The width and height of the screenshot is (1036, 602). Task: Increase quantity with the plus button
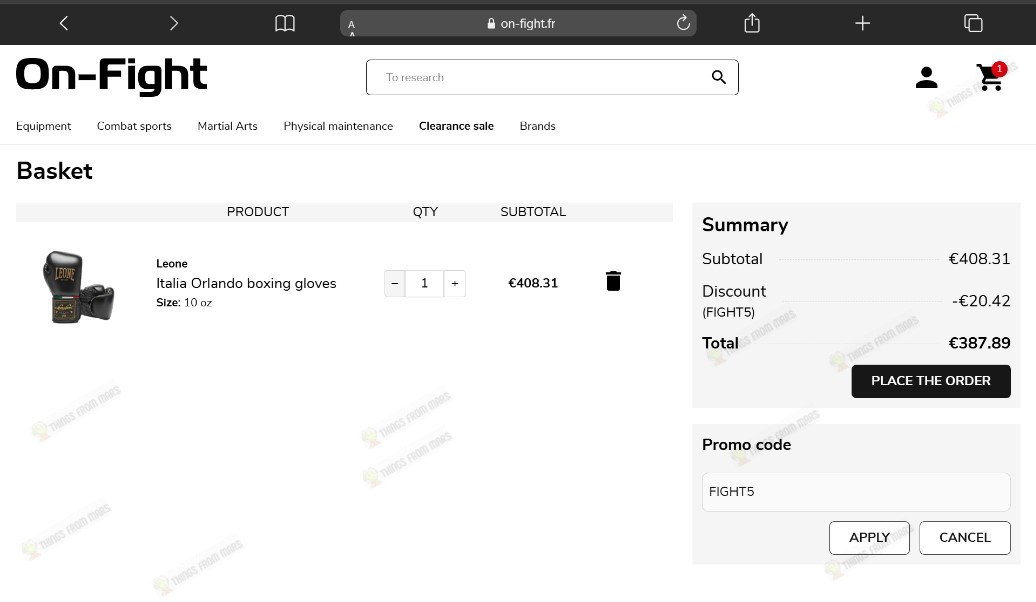pos(455,283)
